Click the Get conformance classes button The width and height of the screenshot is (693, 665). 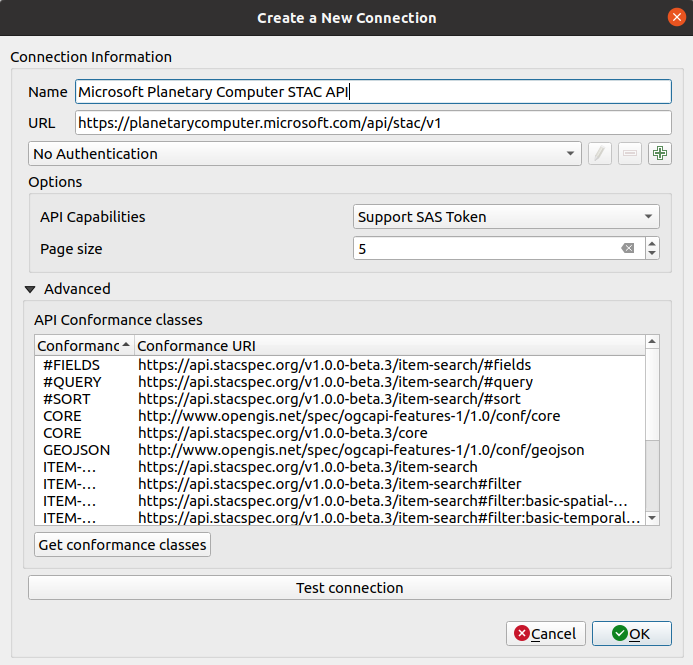122,545
